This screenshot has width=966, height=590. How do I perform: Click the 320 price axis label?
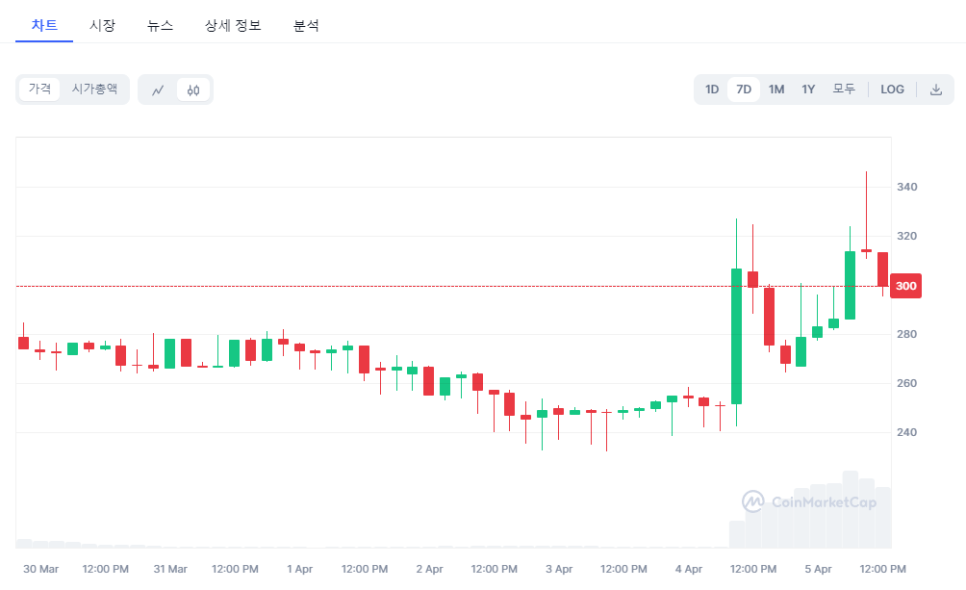pos(907,236)
